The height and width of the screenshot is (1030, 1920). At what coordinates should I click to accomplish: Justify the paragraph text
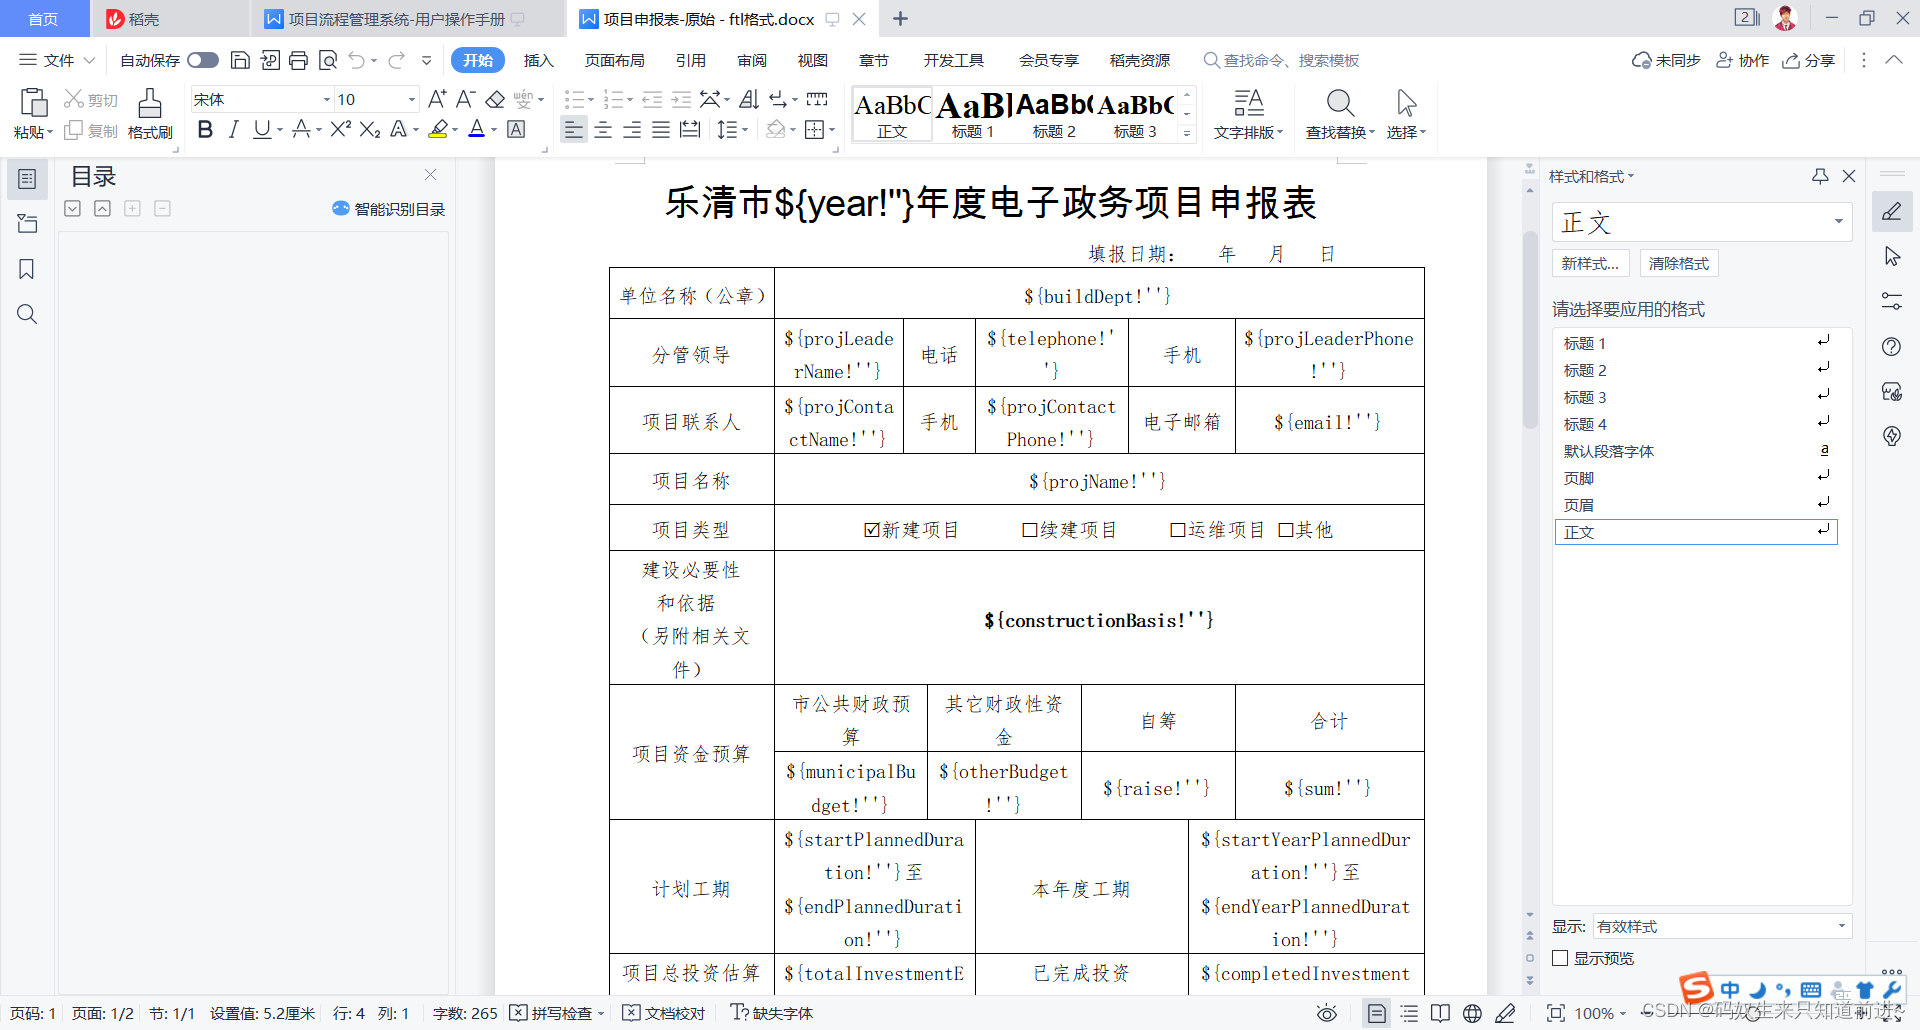click(x=661, y=129)
